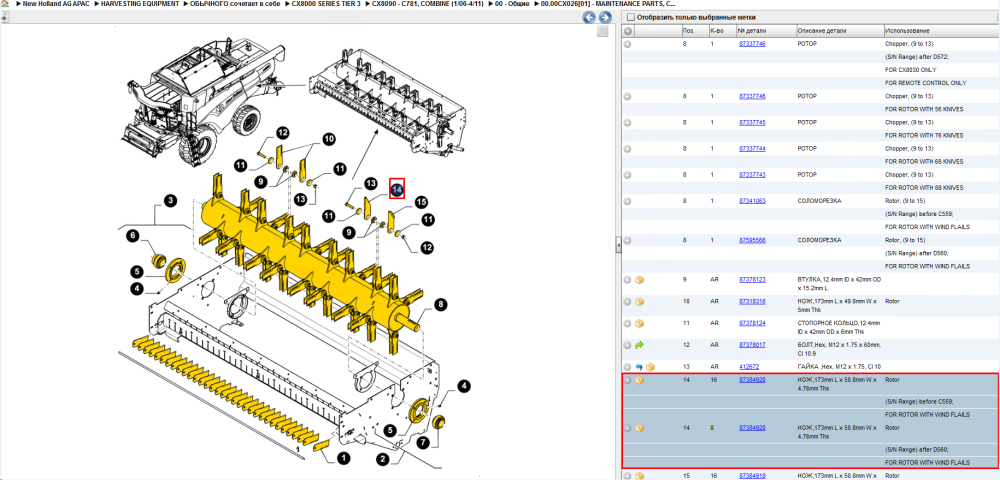Click the round add icon for part 87337744
The image size is (1000, 480).
[628, 149]
